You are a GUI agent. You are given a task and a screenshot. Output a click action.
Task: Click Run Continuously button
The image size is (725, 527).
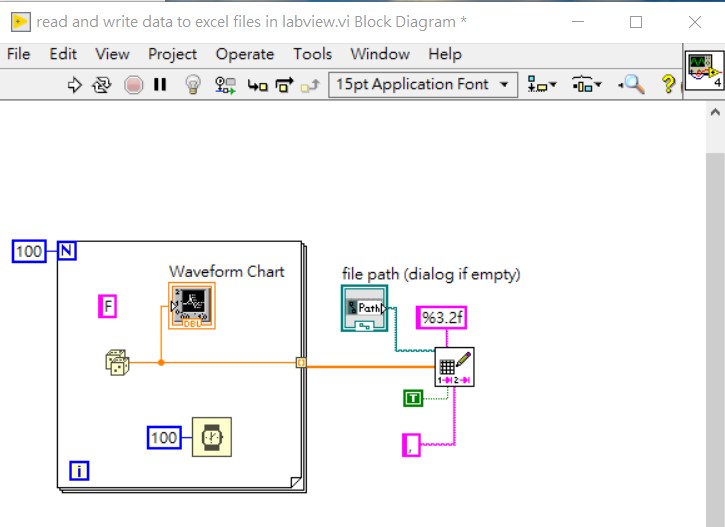pos(102,85)
